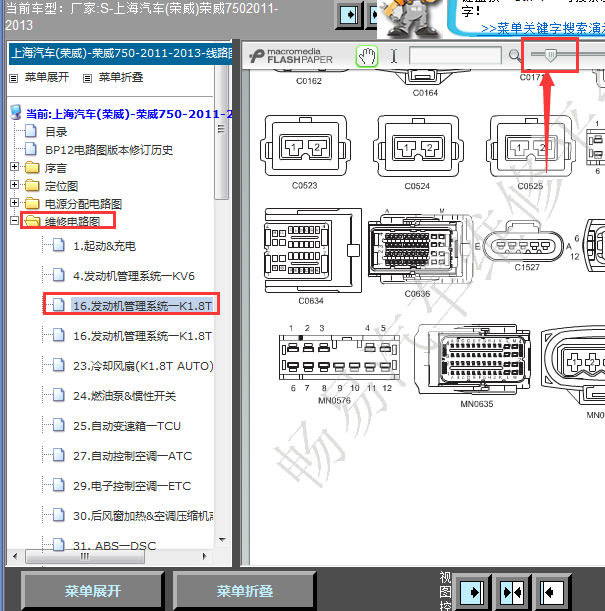Expand the 序言 folder node

click(x=14, y=168)
